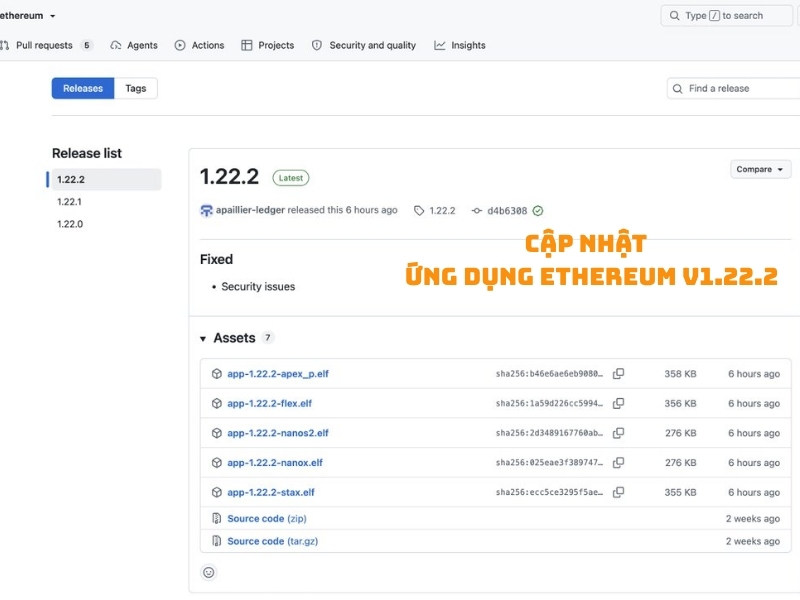Click the Actions play icon

[x=180, y=45]
